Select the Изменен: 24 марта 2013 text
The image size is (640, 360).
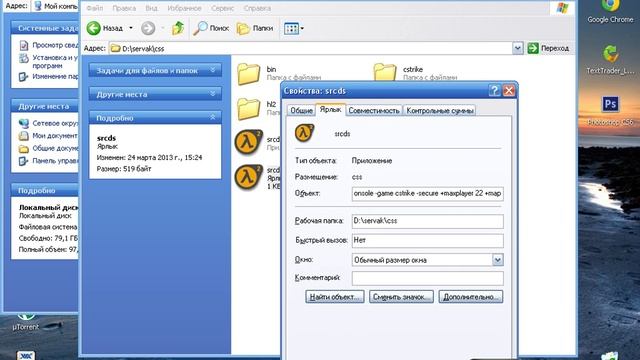coord(149,158)
